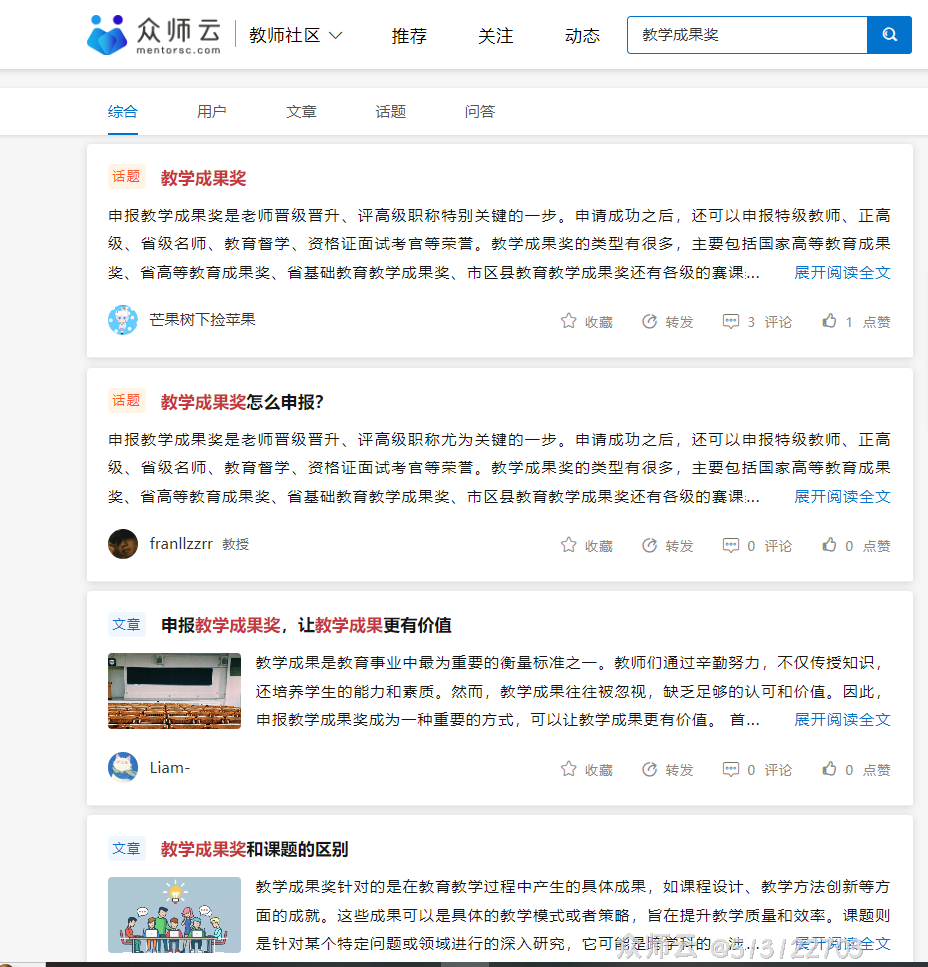
Task: Switch to the 问答 Q&A tab
Action: pyautogui.click(x=480, y=111)
